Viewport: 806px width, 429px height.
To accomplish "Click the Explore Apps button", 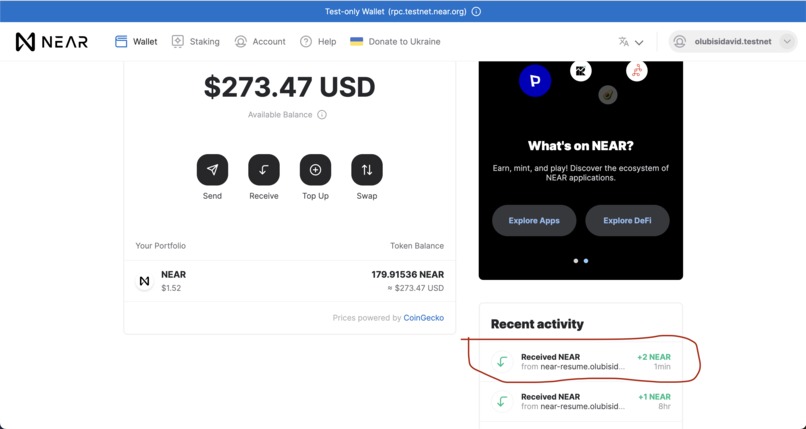I will (x=534, y=220).
